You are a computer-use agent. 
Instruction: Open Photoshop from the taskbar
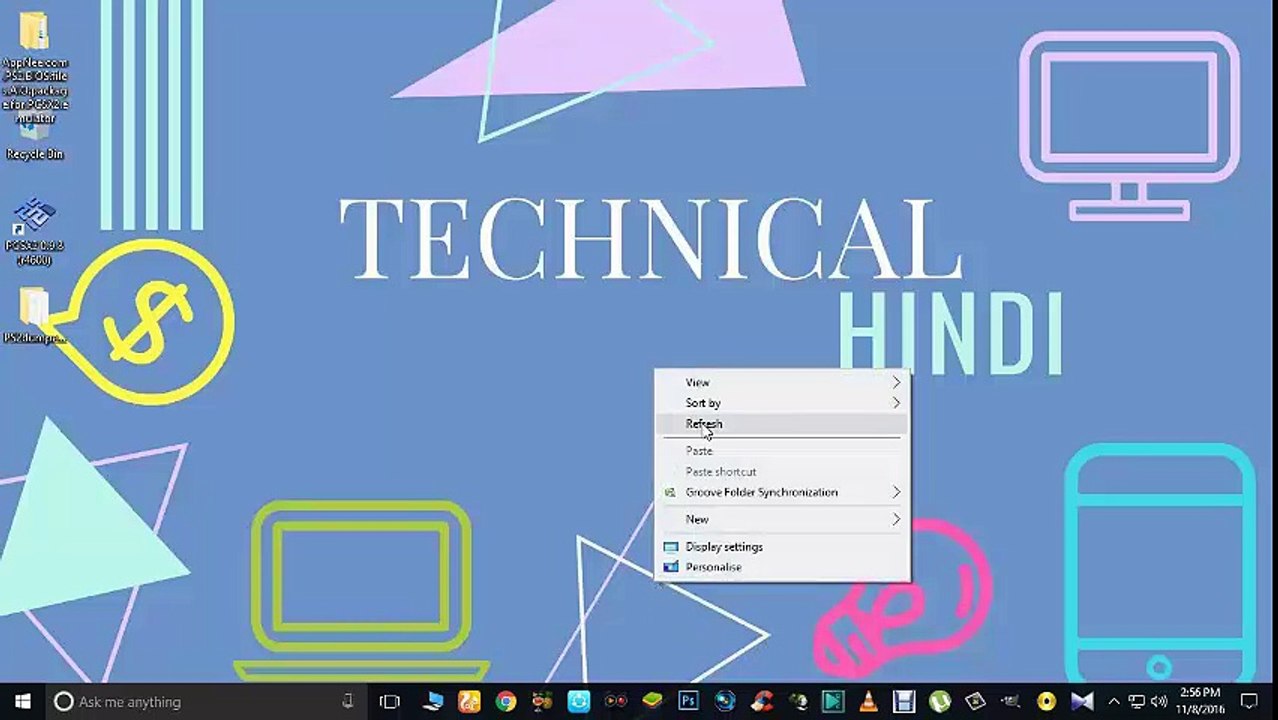(688, 701)
